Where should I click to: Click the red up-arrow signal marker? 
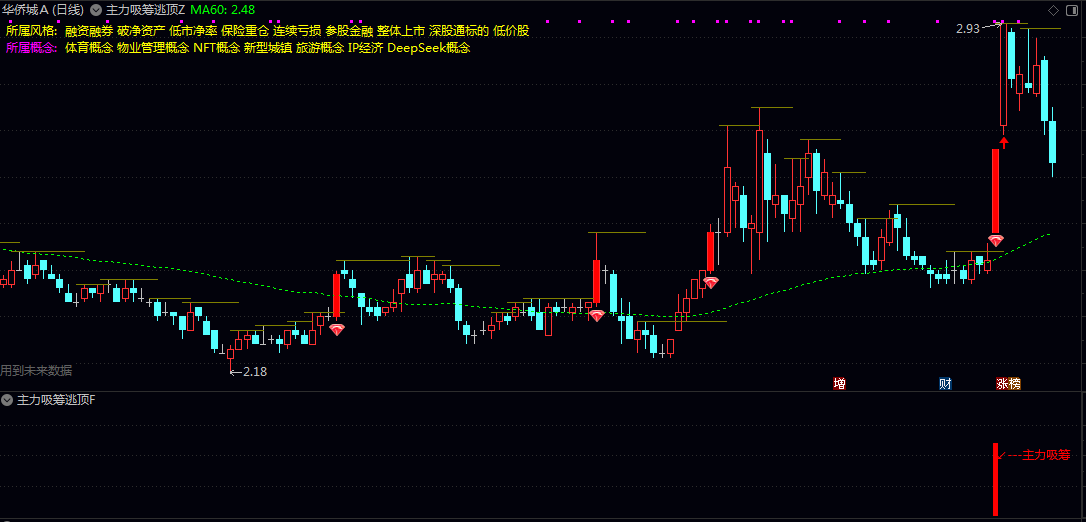point(1004,143)
